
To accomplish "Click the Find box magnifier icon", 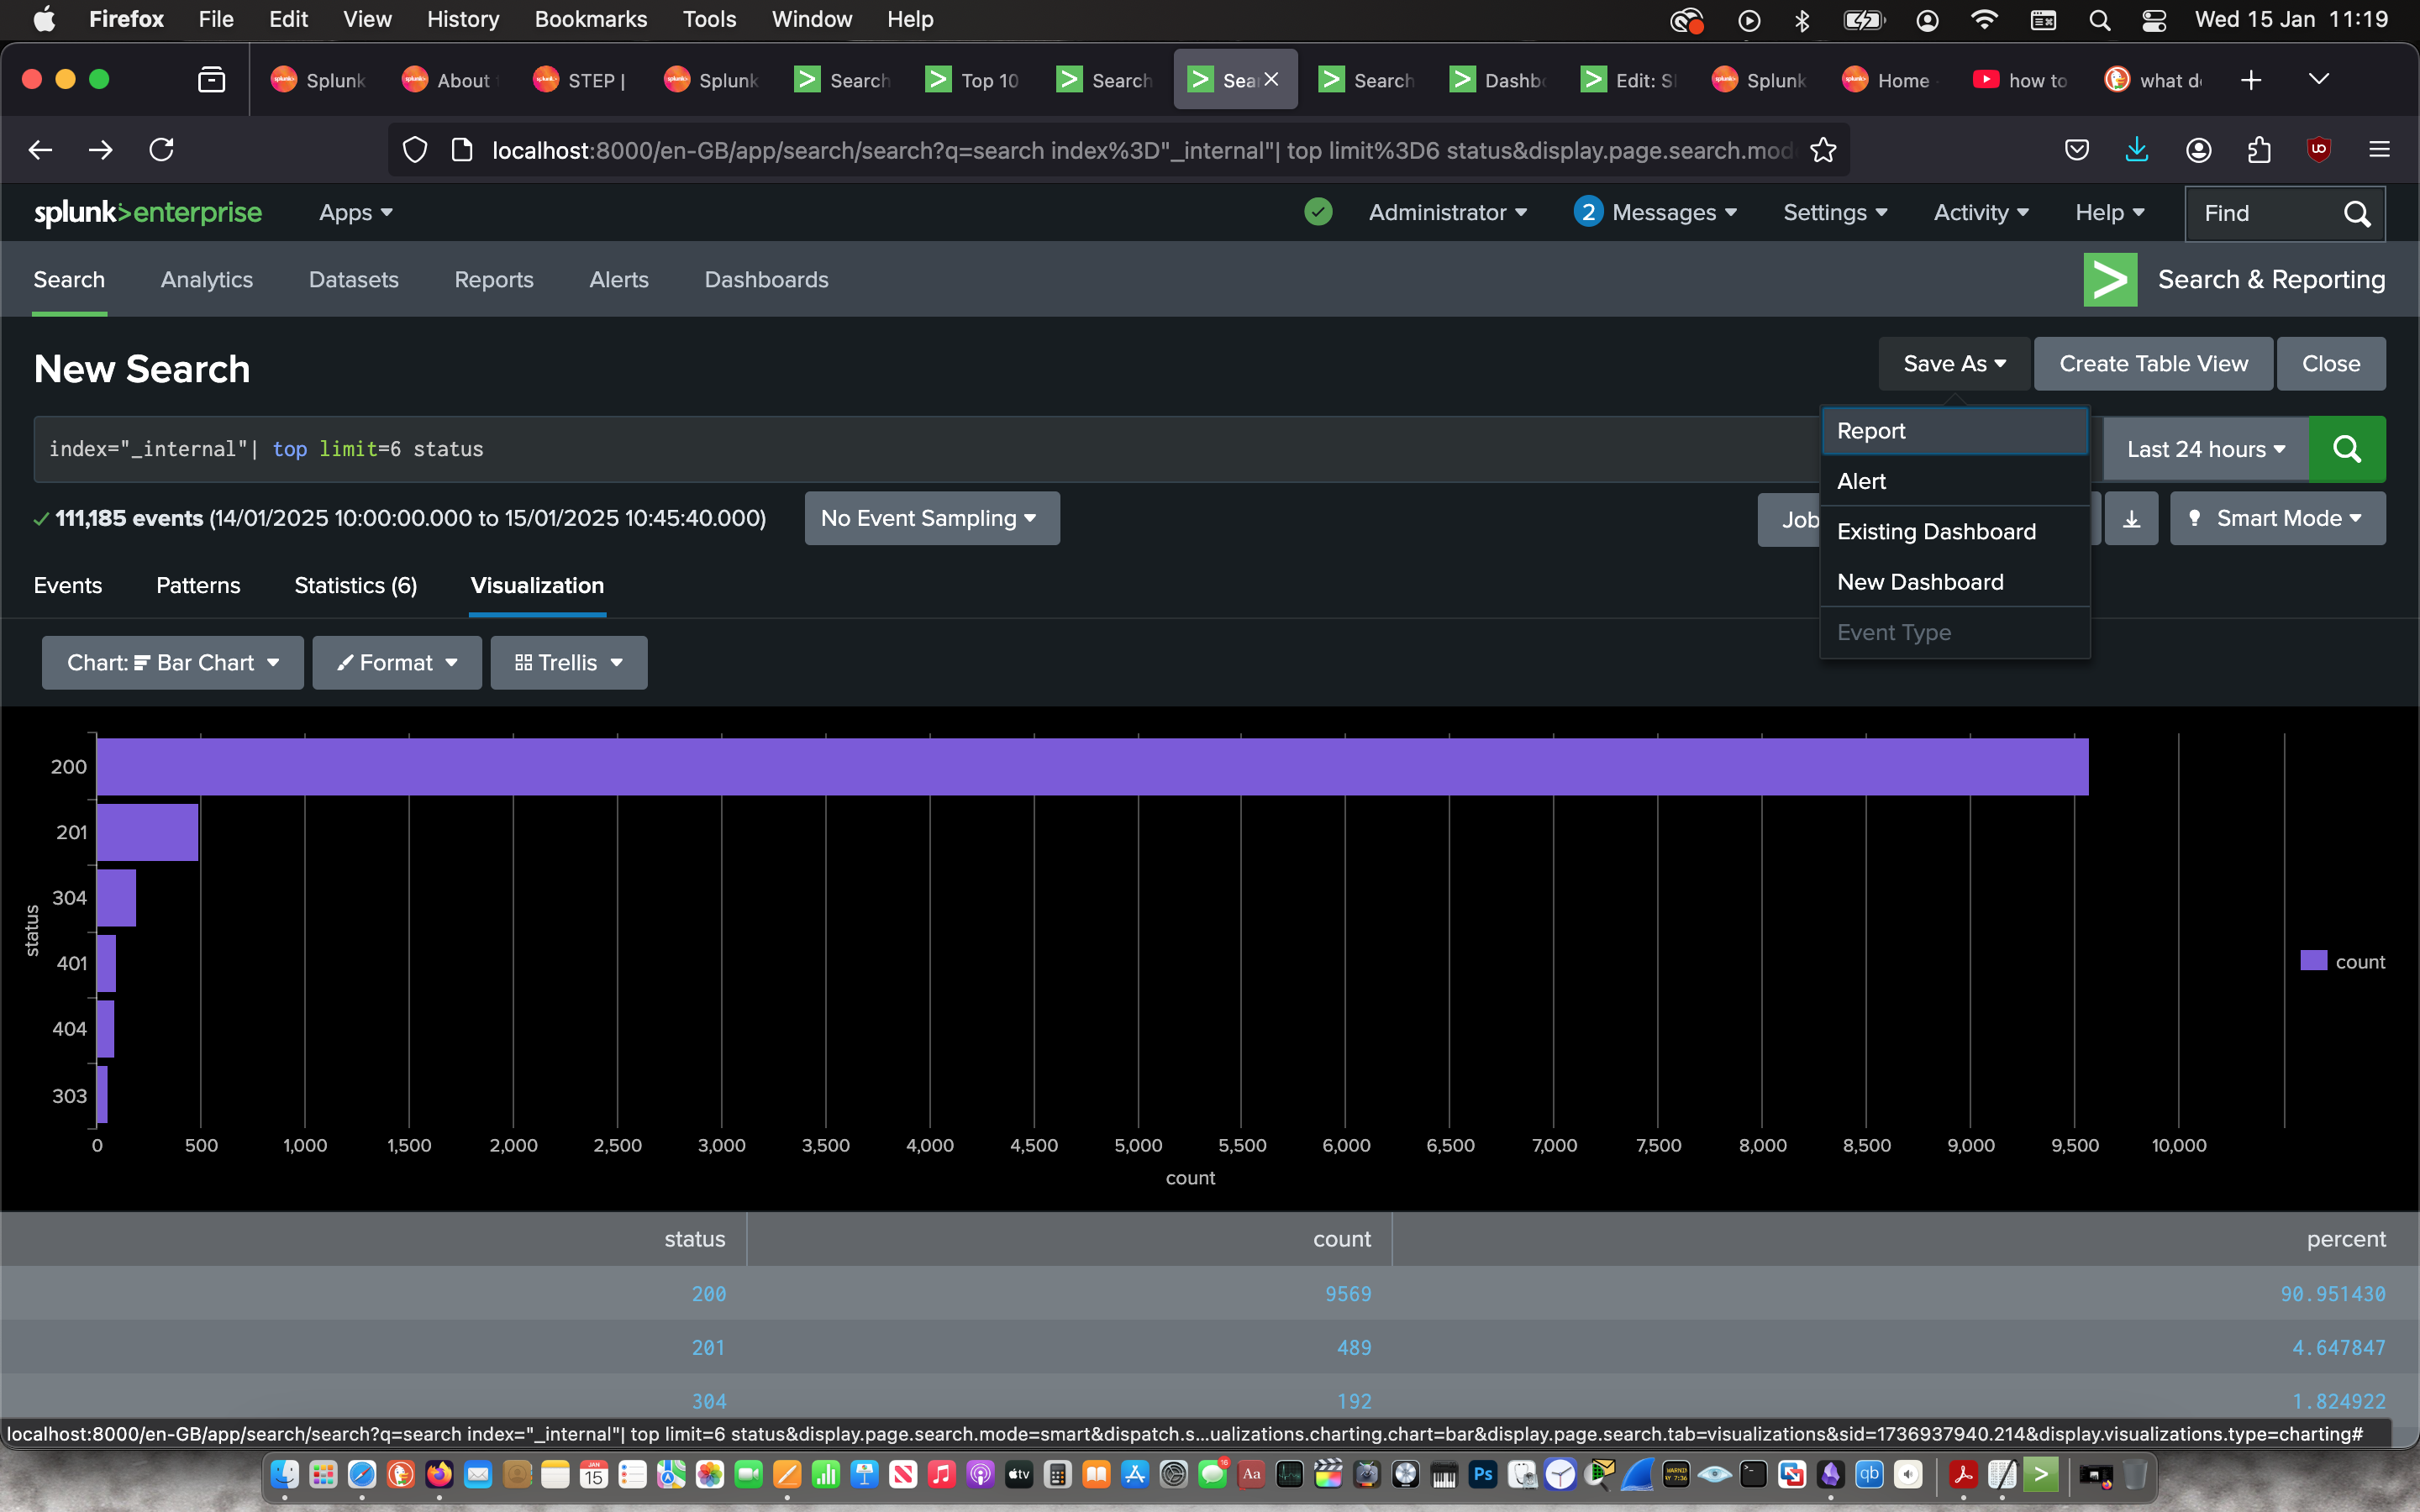I will click(2356, 213).
